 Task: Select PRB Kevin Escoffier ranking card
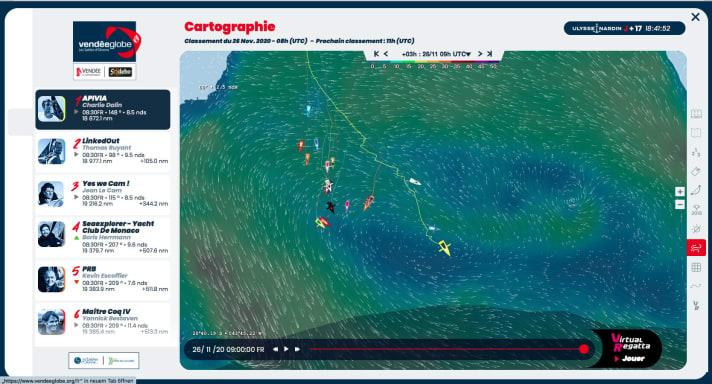tap(103, 279)
